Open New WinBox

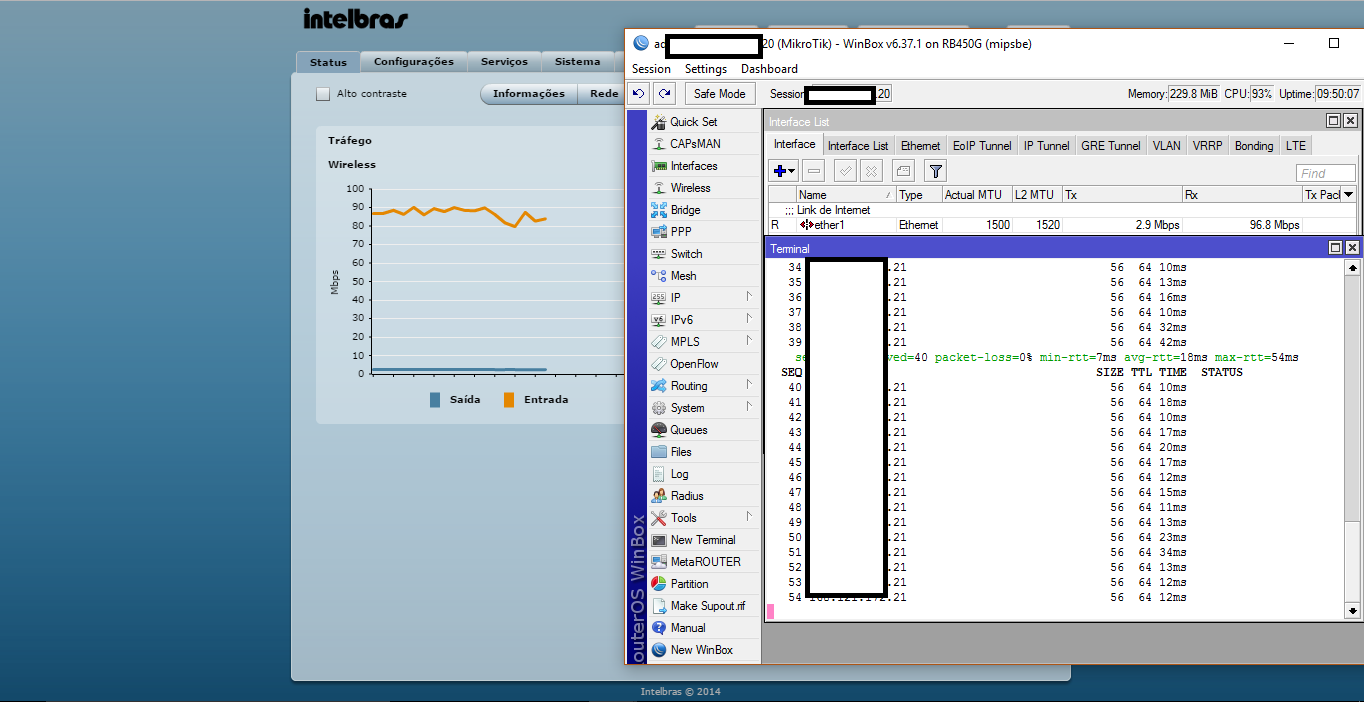click(701, 650)
